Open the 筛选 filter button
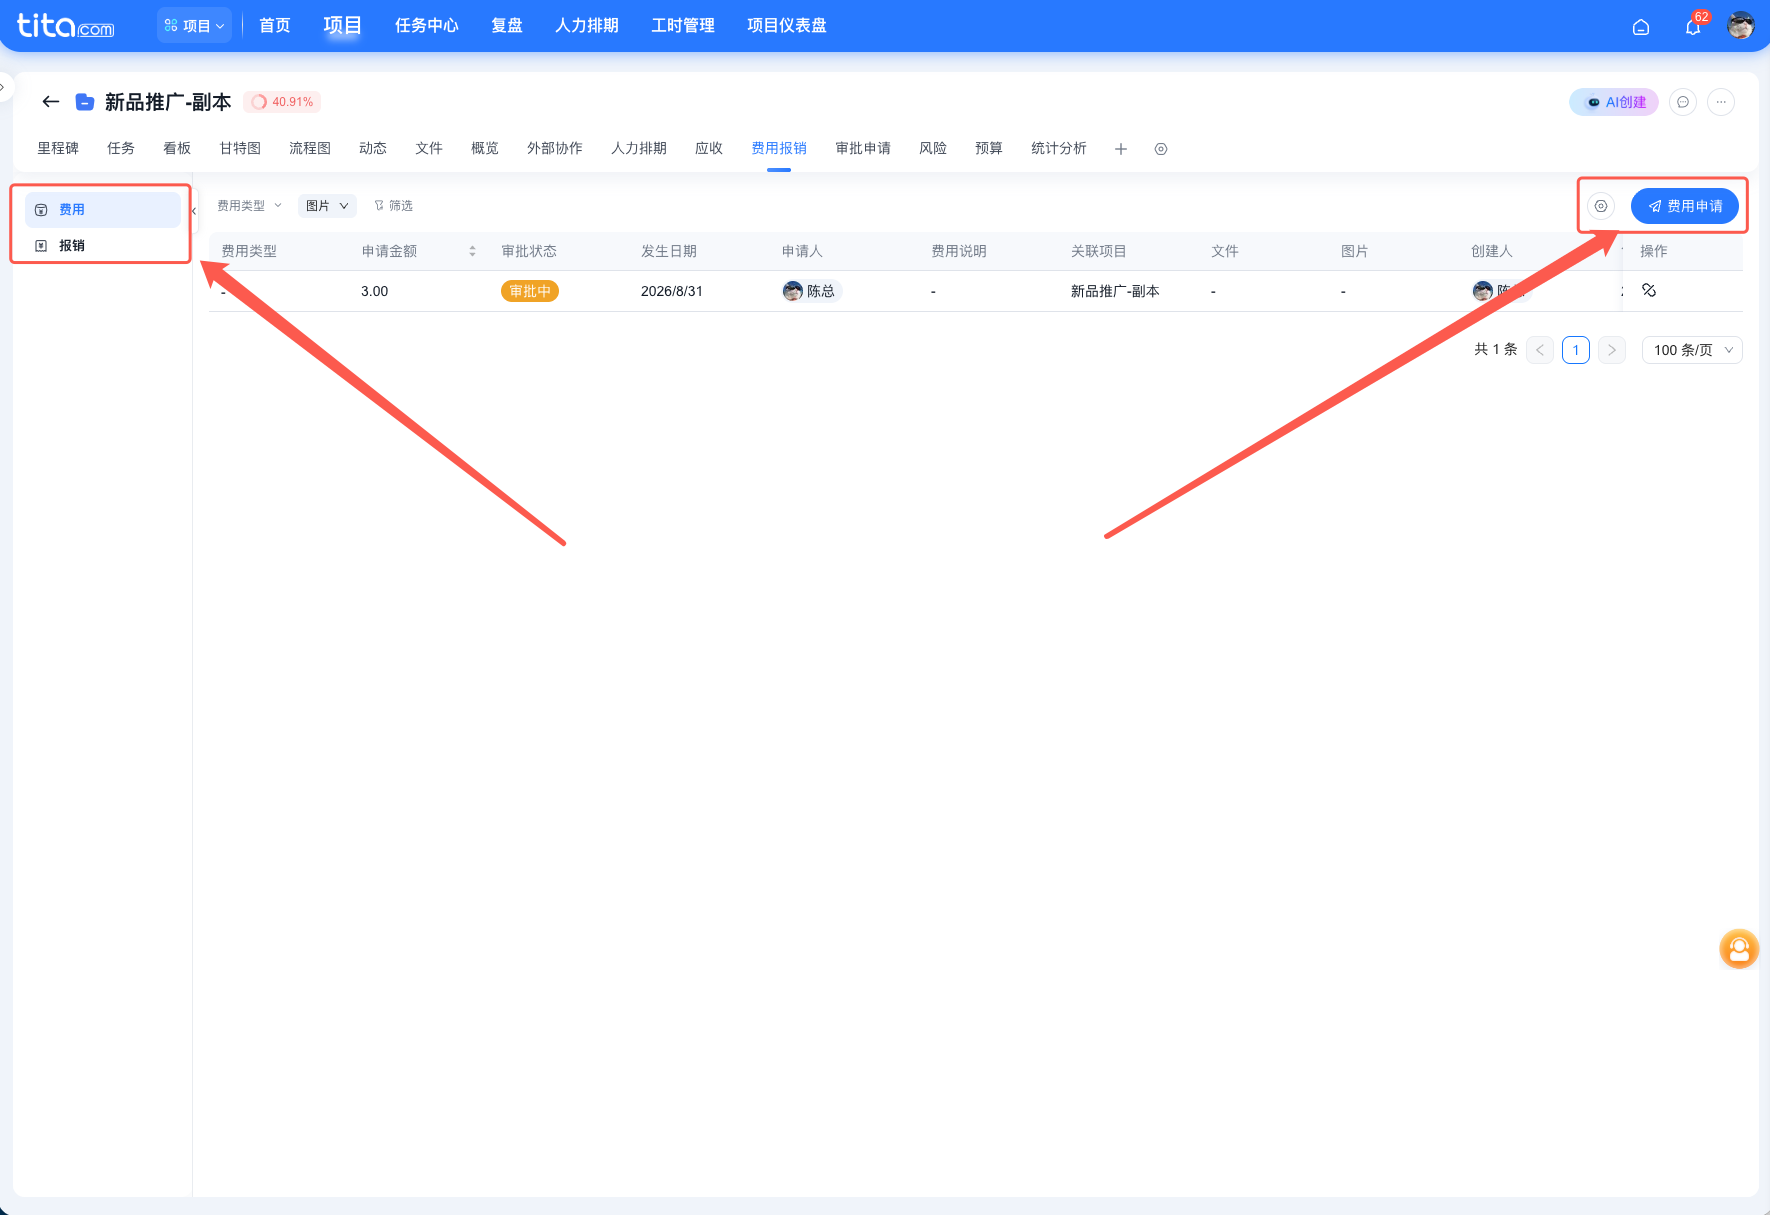 [x=393, y=206]
